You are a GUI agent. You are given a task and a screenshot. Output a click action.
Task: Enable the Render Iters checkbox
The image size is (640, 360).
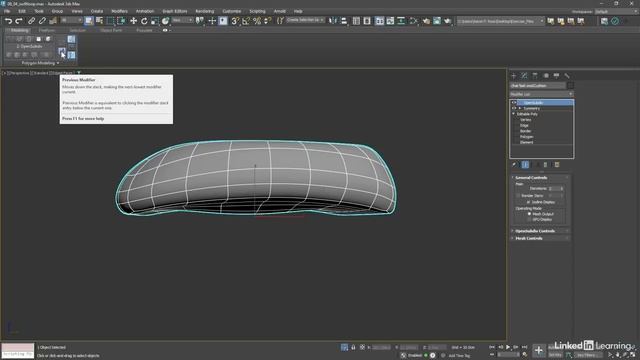coord(518,196)
